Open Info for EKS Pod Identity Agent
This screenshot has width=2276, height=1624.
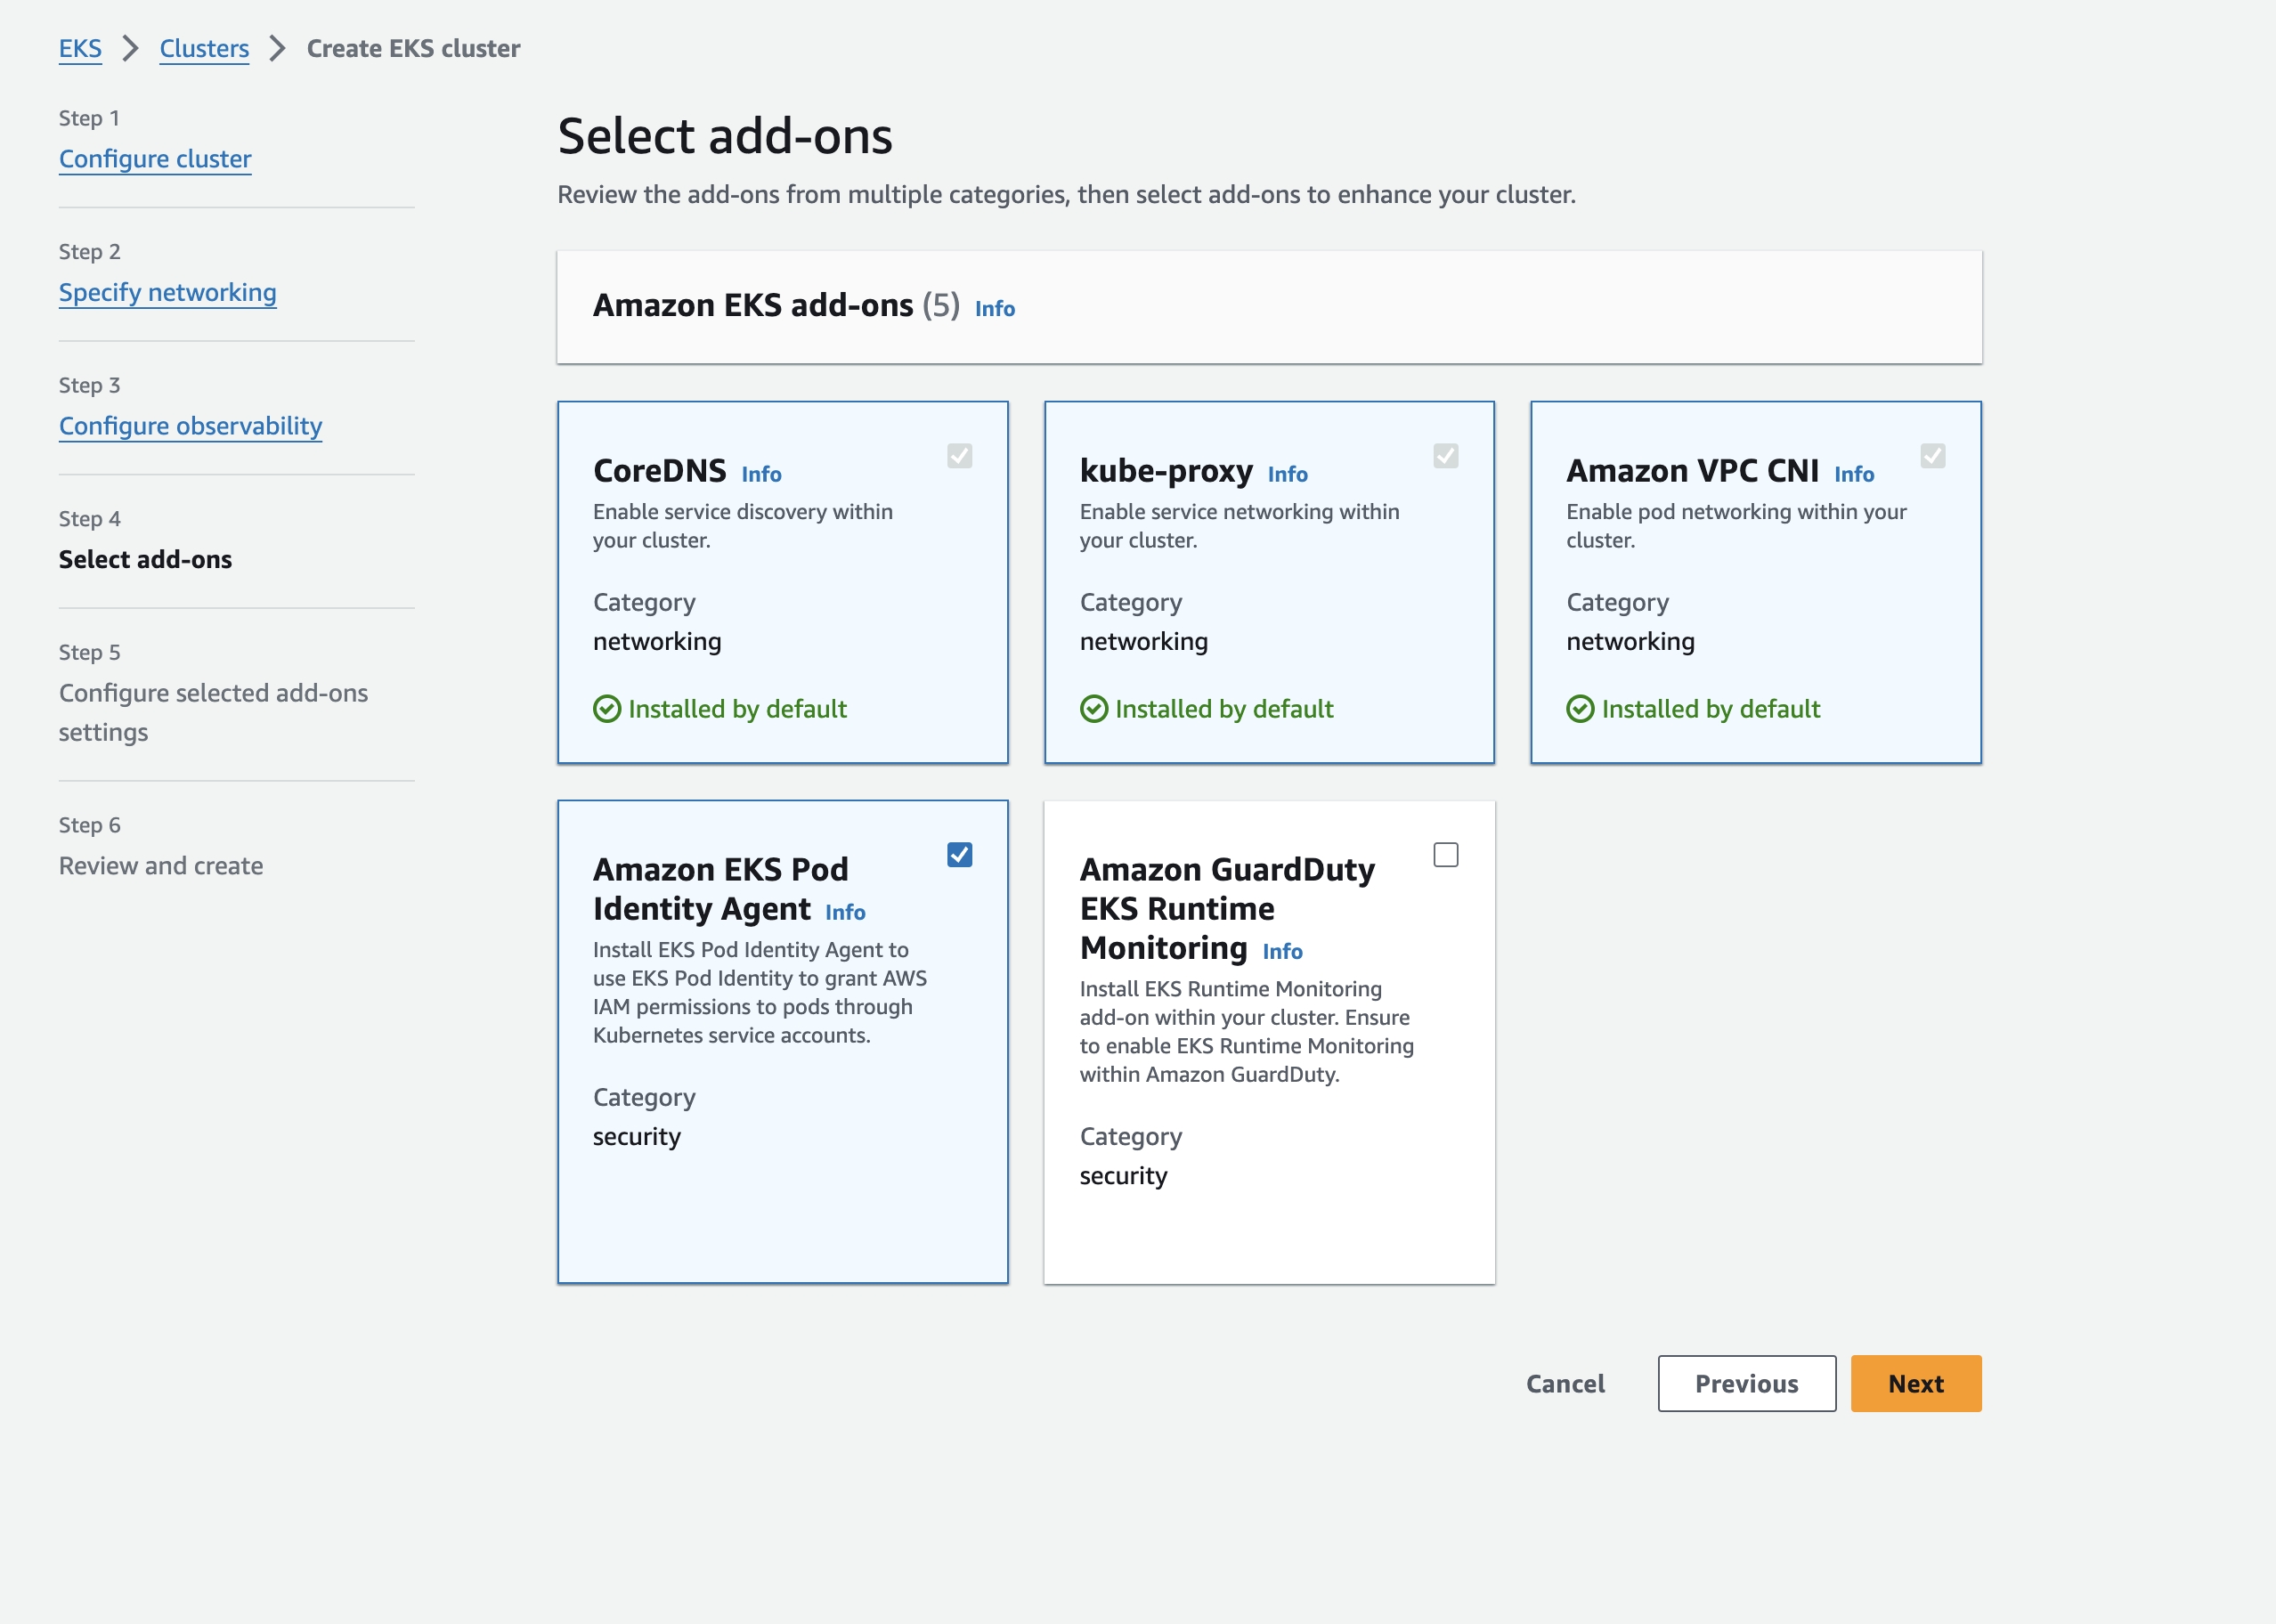[x=845, y=912]
